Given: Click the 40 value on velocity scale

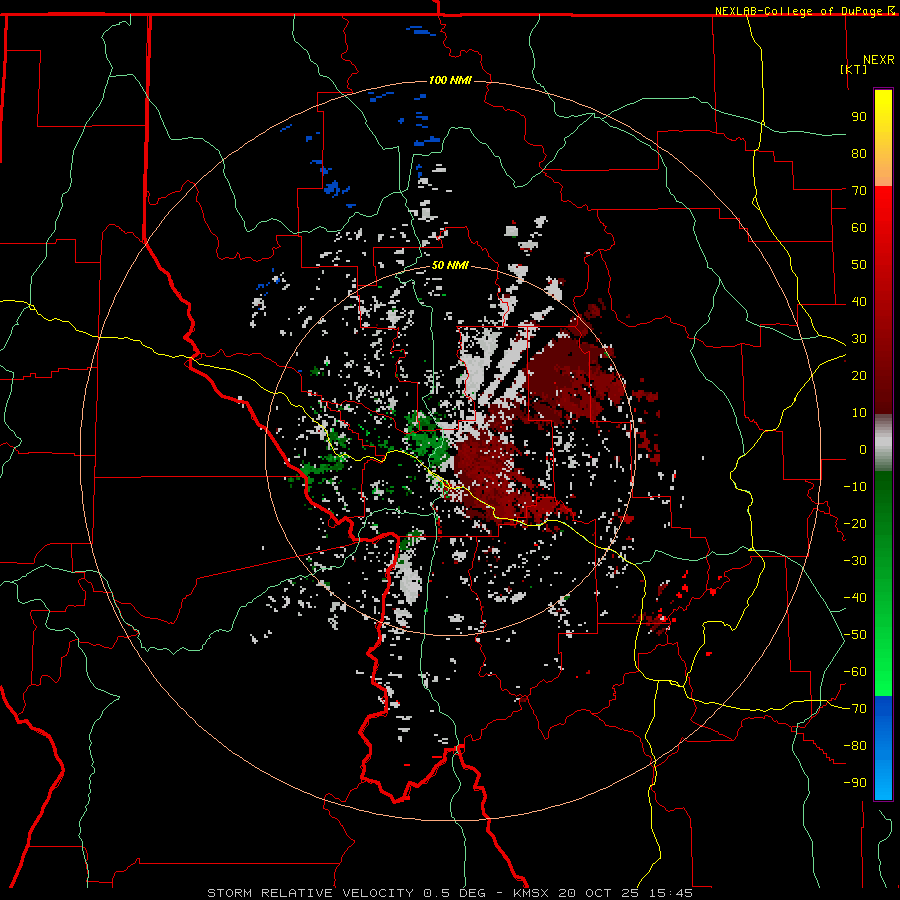Looking at the screenshot, I should pos(859,302).
